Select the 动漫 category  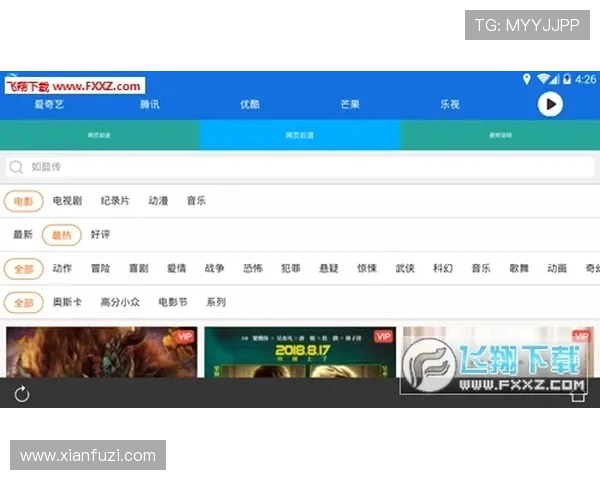pos(158,201)
